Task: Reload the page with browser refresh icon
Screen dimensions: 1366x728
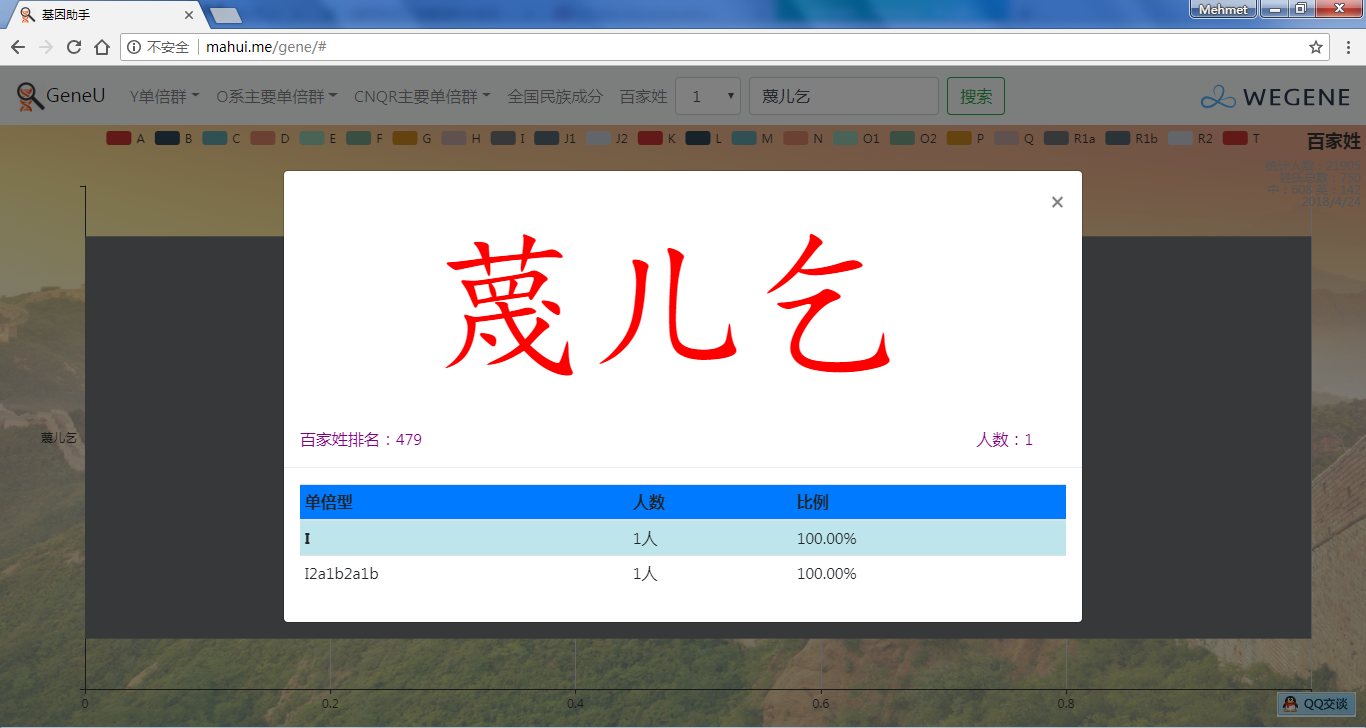Action: [74, 47]
